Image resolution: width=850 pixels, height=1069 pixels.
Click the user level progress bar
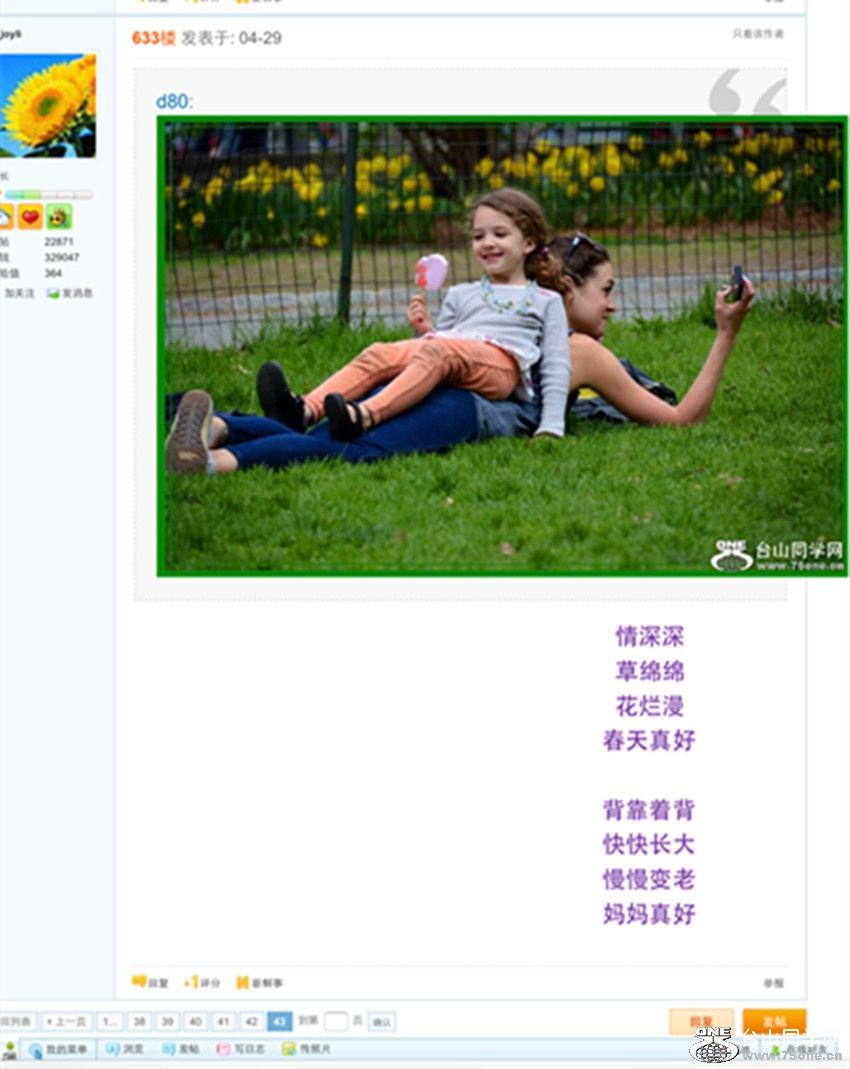tap(48, 195)
